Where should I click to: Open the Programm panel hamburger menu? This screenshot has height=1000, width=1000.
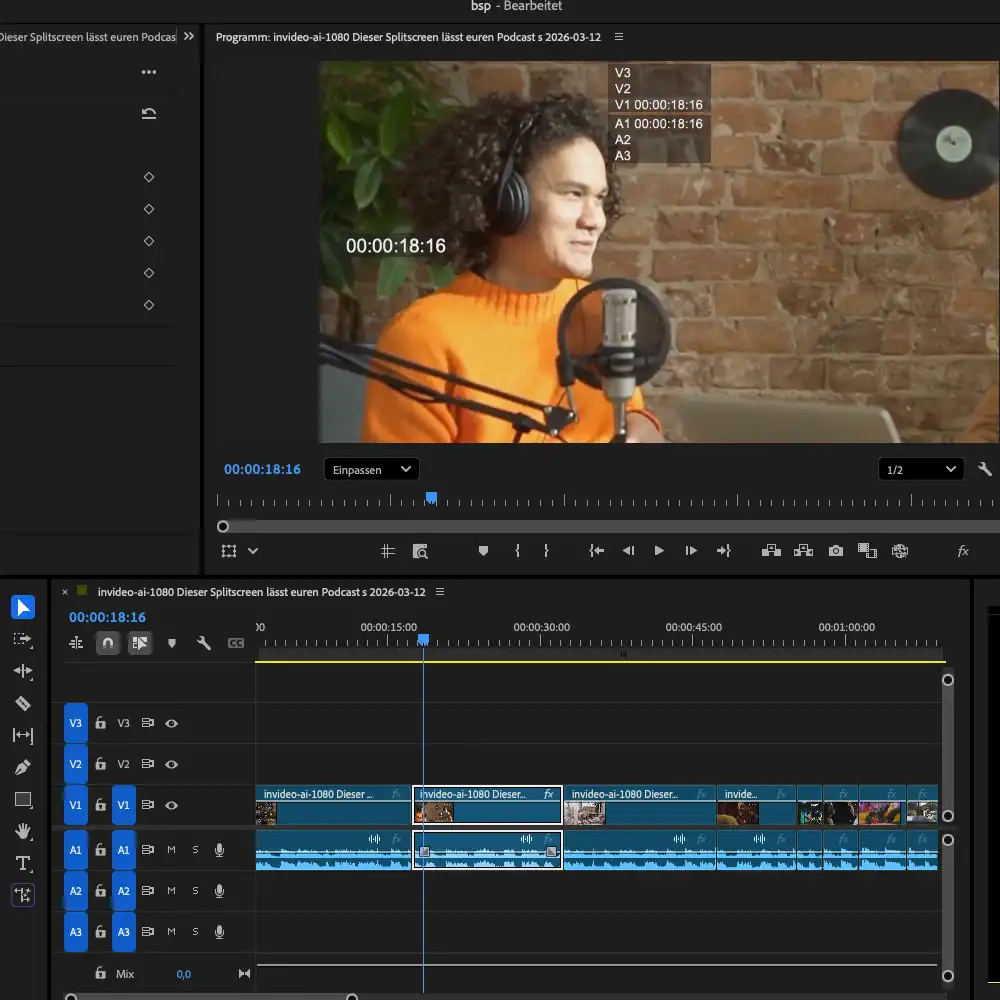pyautogui.click(x=618, y=37)
